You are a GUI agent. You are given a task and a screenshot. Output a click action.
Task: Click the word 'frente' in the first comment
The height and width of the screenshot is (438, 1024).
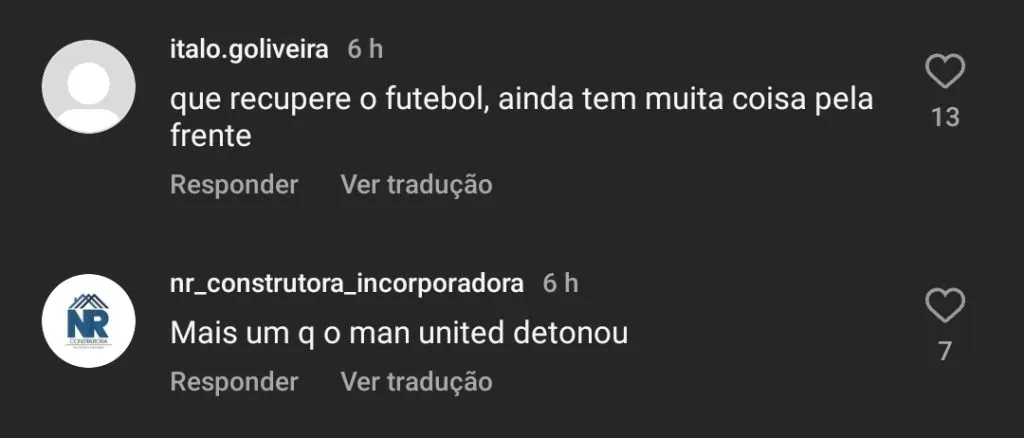coord(209,135)
